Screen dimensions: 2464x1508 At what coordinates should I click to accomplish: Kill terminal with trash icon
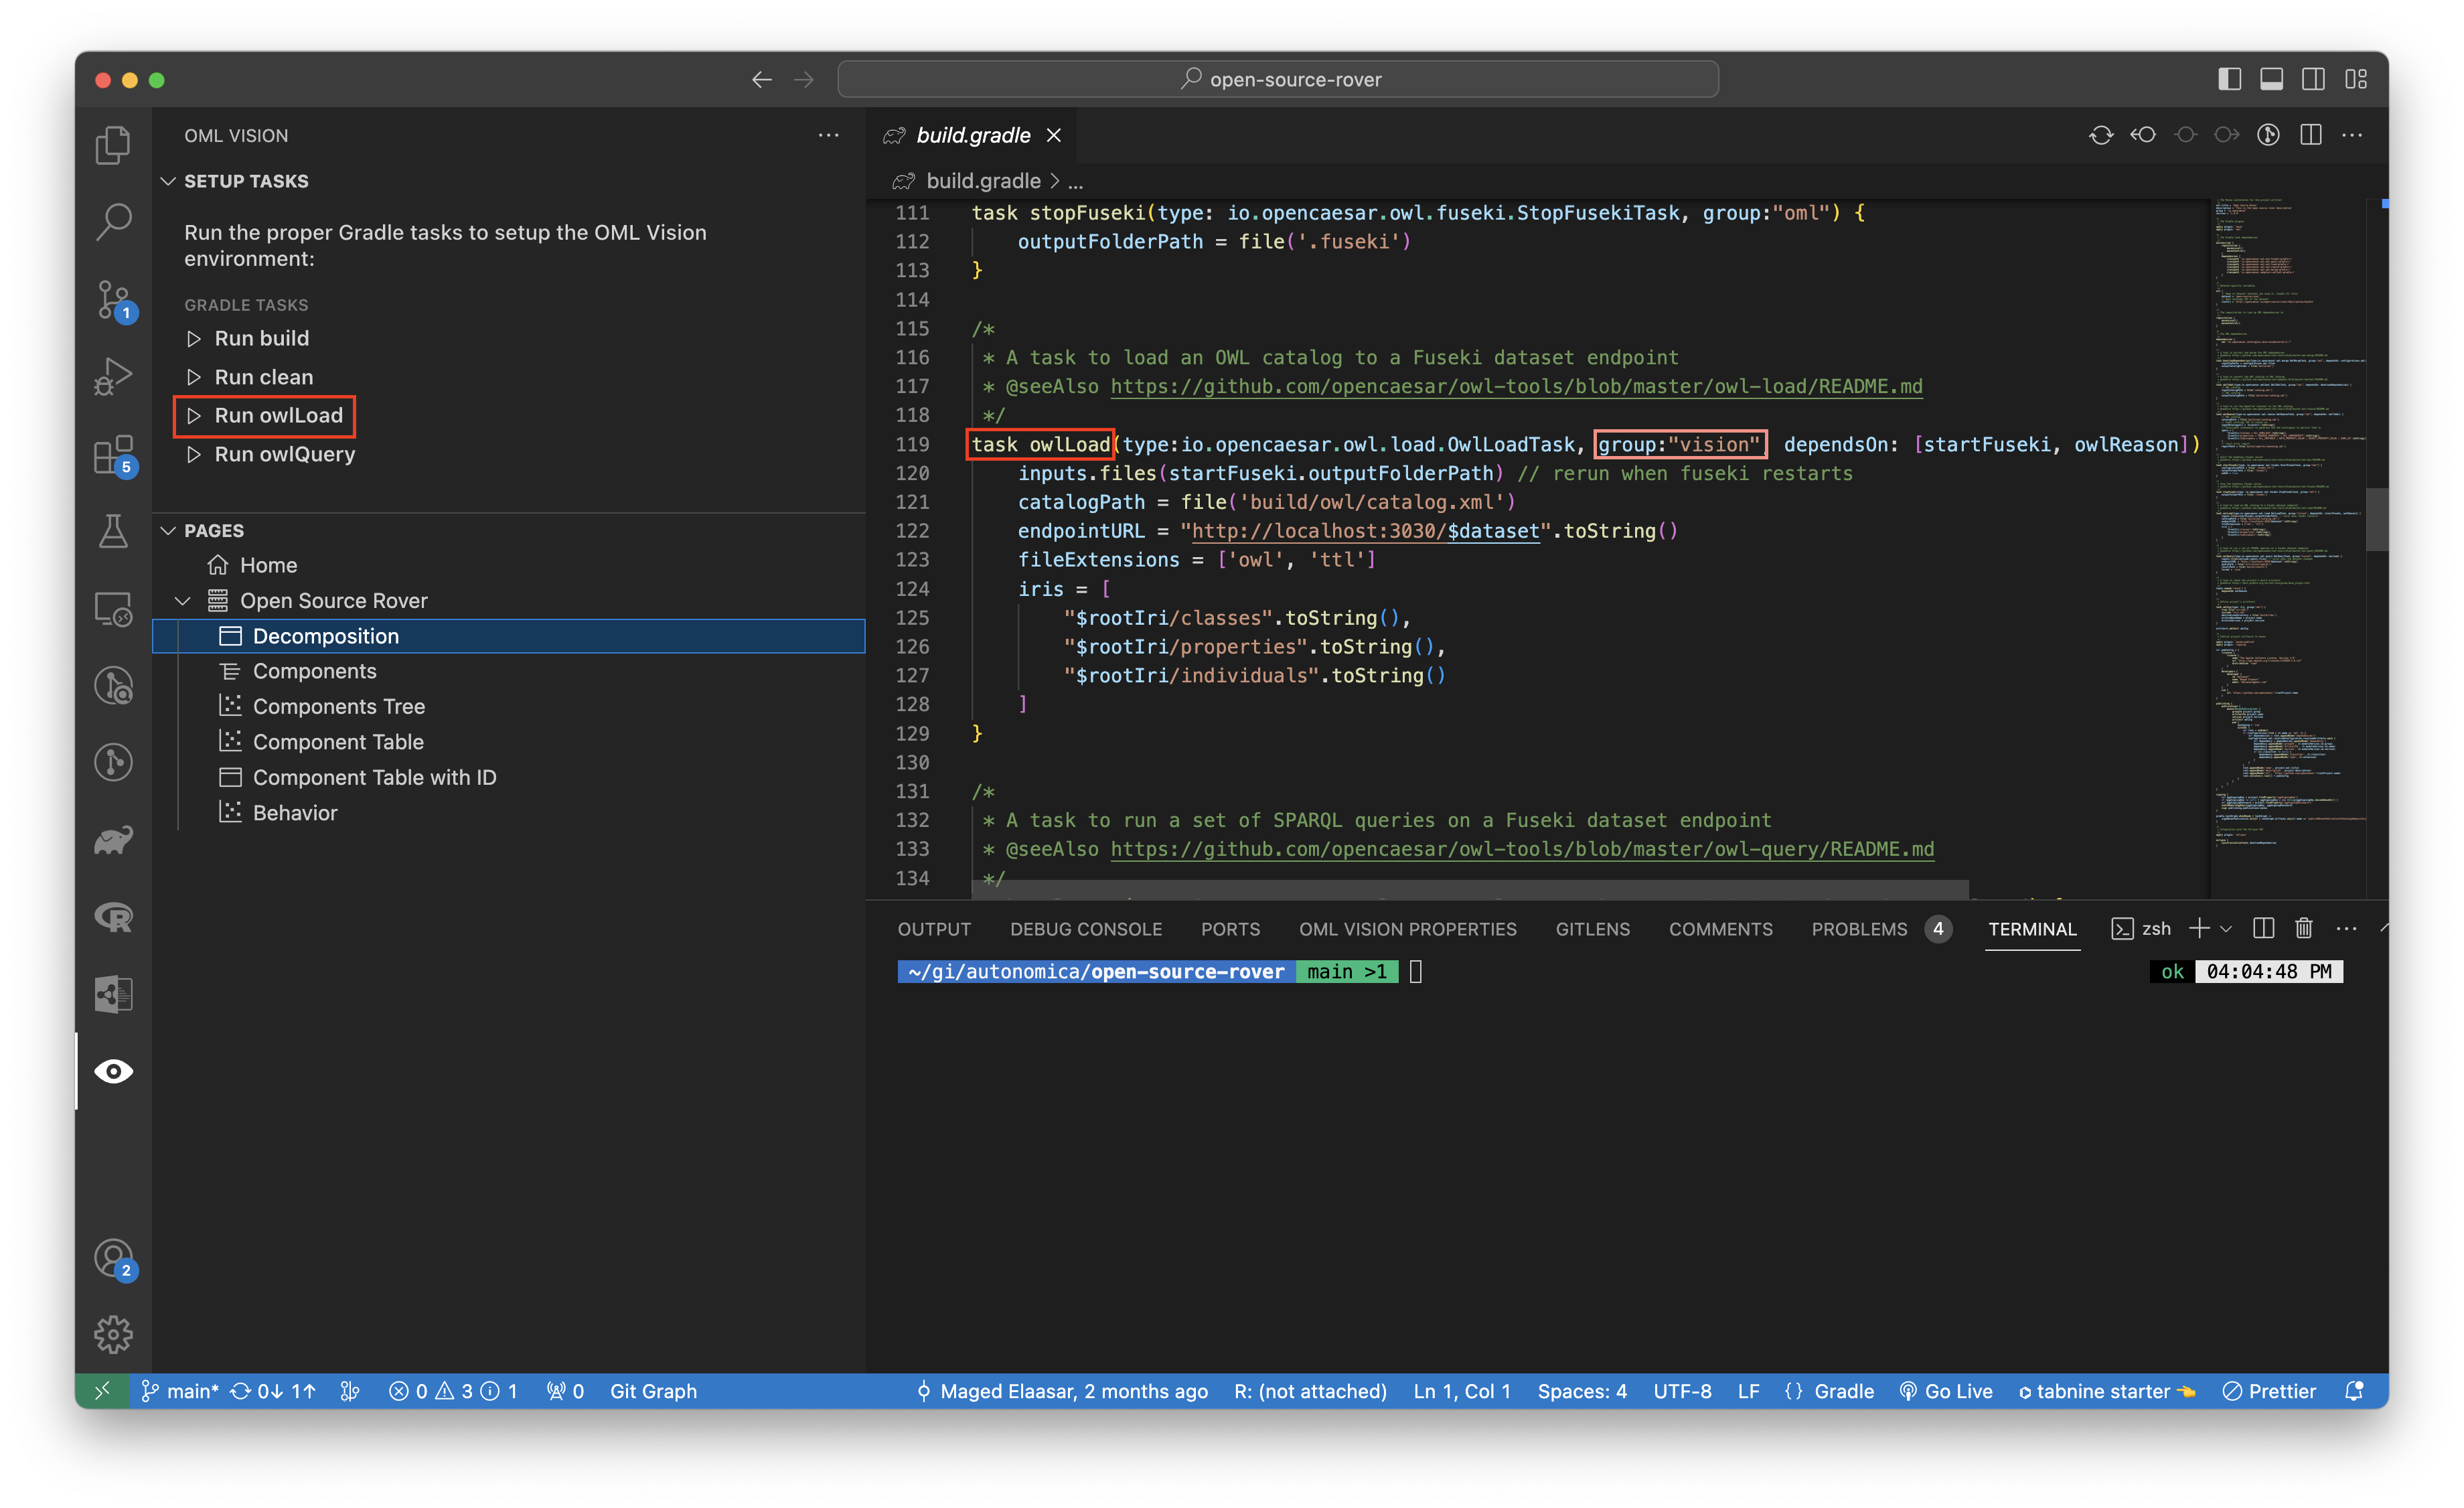(2304, 929)
